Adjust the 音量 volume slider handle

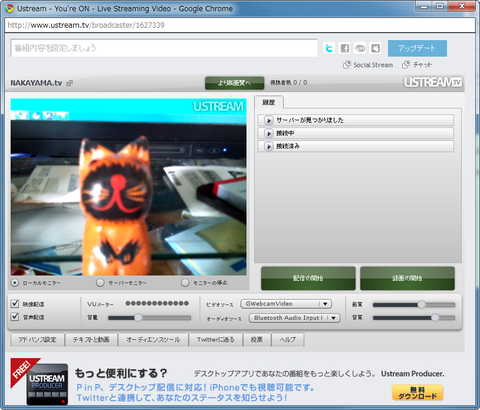tap(138, 318)
